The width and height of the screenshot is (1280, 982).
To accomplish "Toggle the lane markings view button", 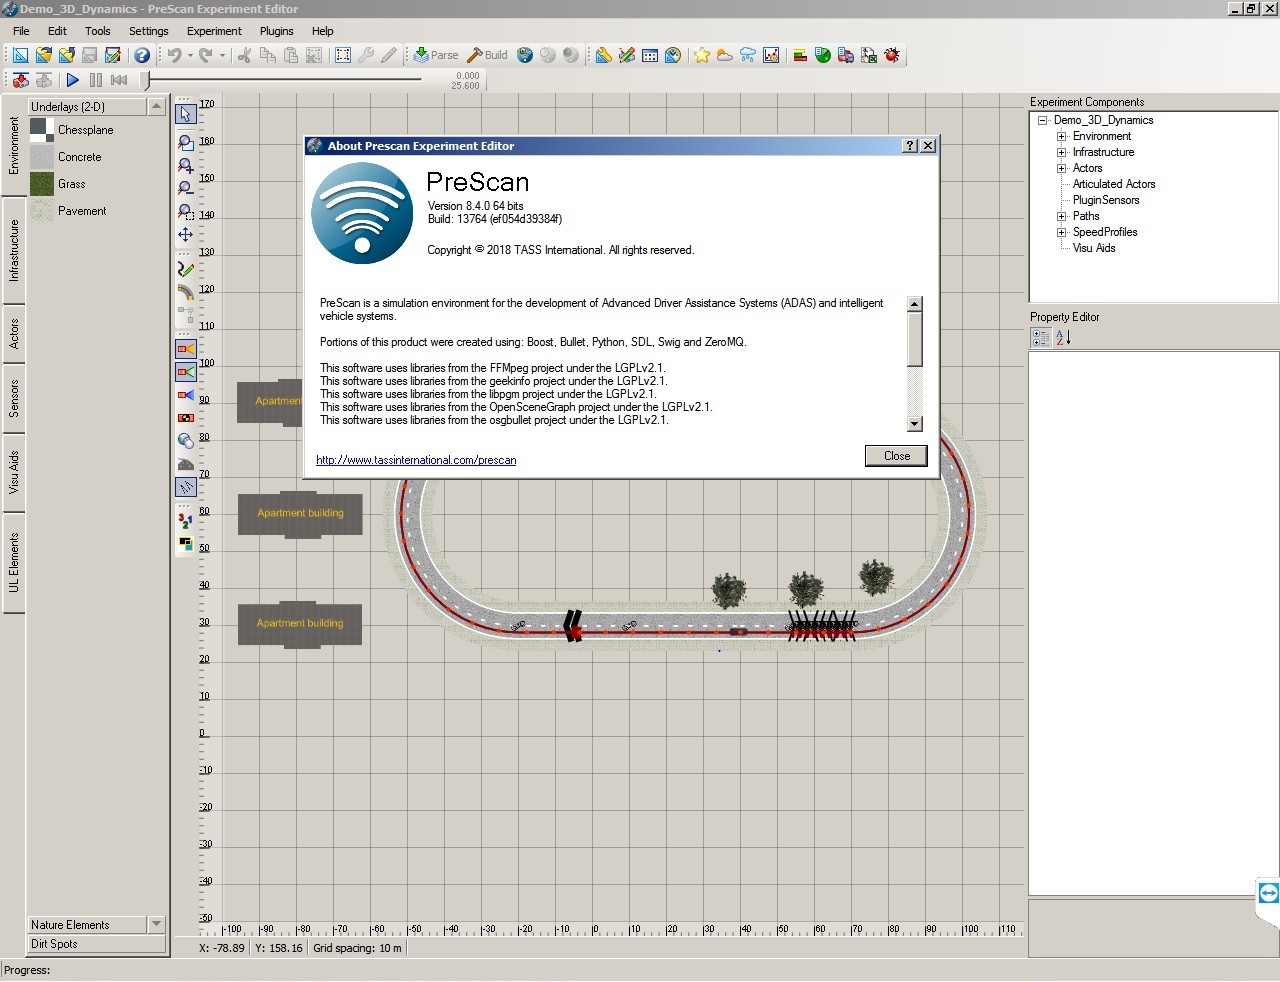I will tap(186, 487).
